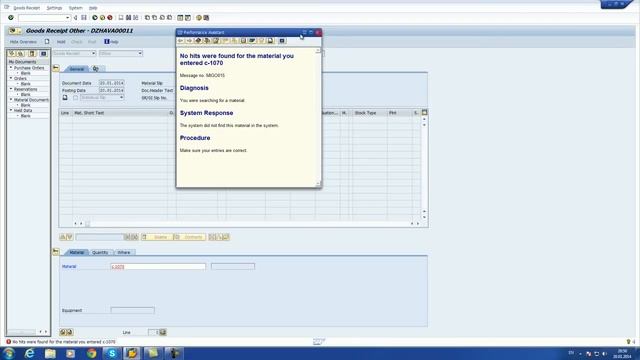
Task: Click the Hide Overview button
Action: tap(23, 42)
